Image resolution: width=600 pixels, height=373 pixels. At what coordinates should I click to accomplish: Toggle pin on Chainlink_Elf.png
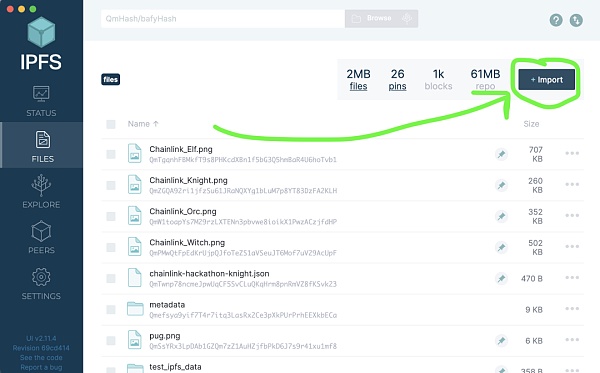tap(501, 154)
